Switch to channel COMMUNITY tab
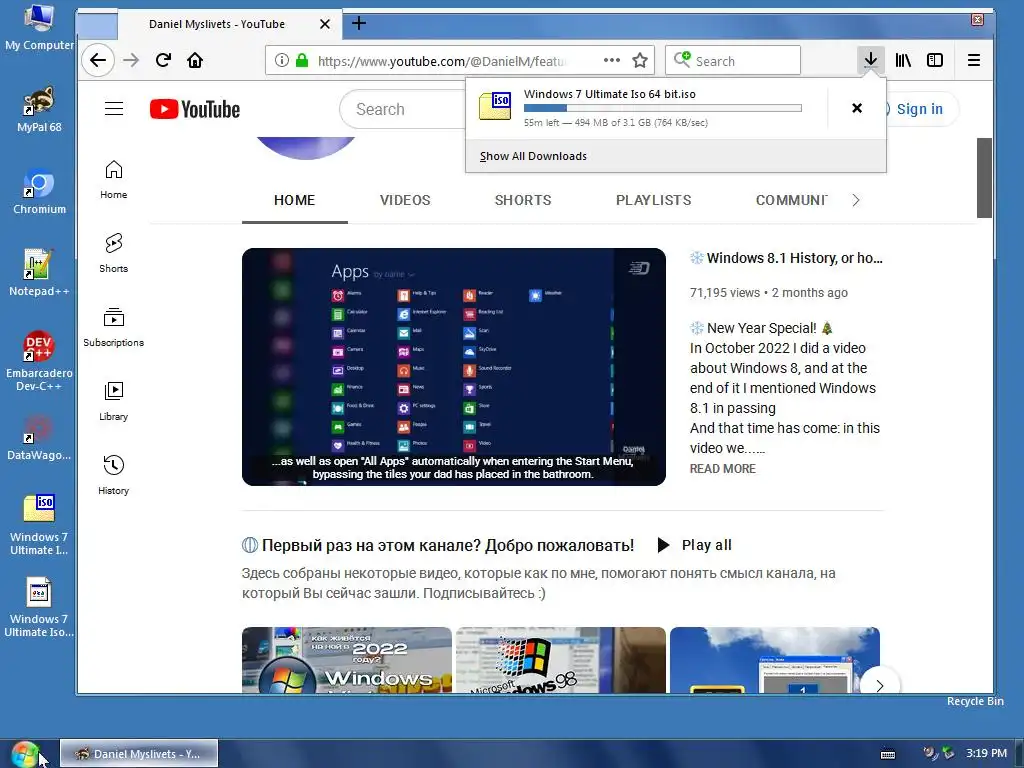The width and height of the screenshot is (1024, 768). point(792,200)
